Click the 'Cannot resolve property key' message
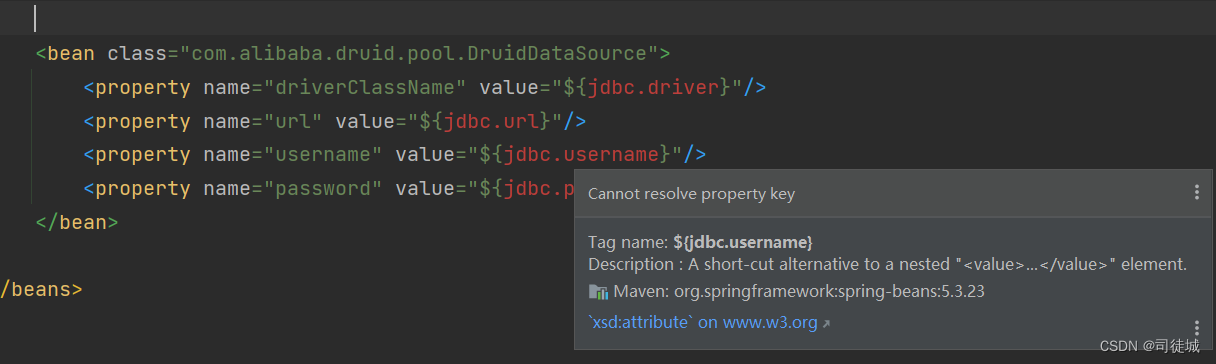Viewport: 1216px width, 364px height. (x=691, y=193)
